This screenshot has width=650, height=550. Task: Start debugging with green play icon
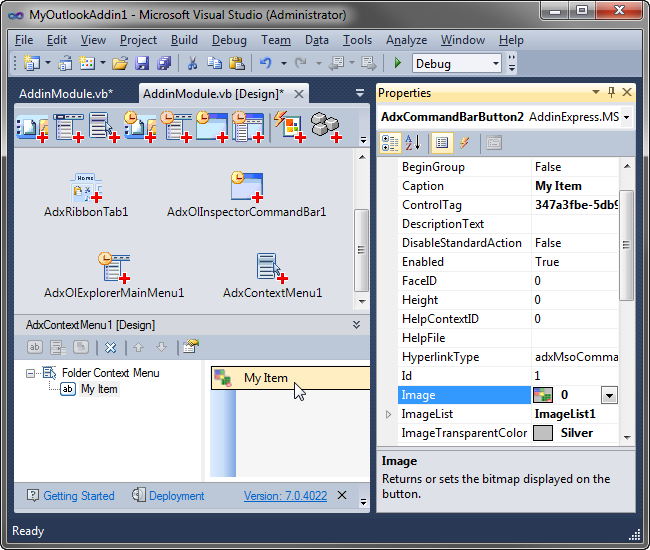398,63
